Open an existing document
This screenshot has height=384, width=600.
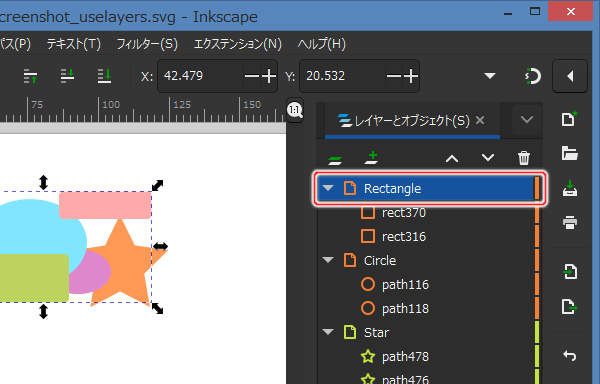[569, 154]
